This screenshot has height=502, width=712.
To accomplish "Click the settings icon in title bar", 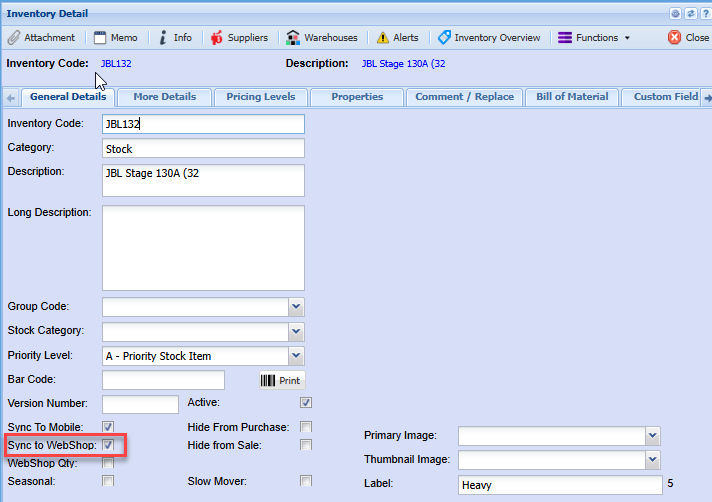I will point(675,14).
